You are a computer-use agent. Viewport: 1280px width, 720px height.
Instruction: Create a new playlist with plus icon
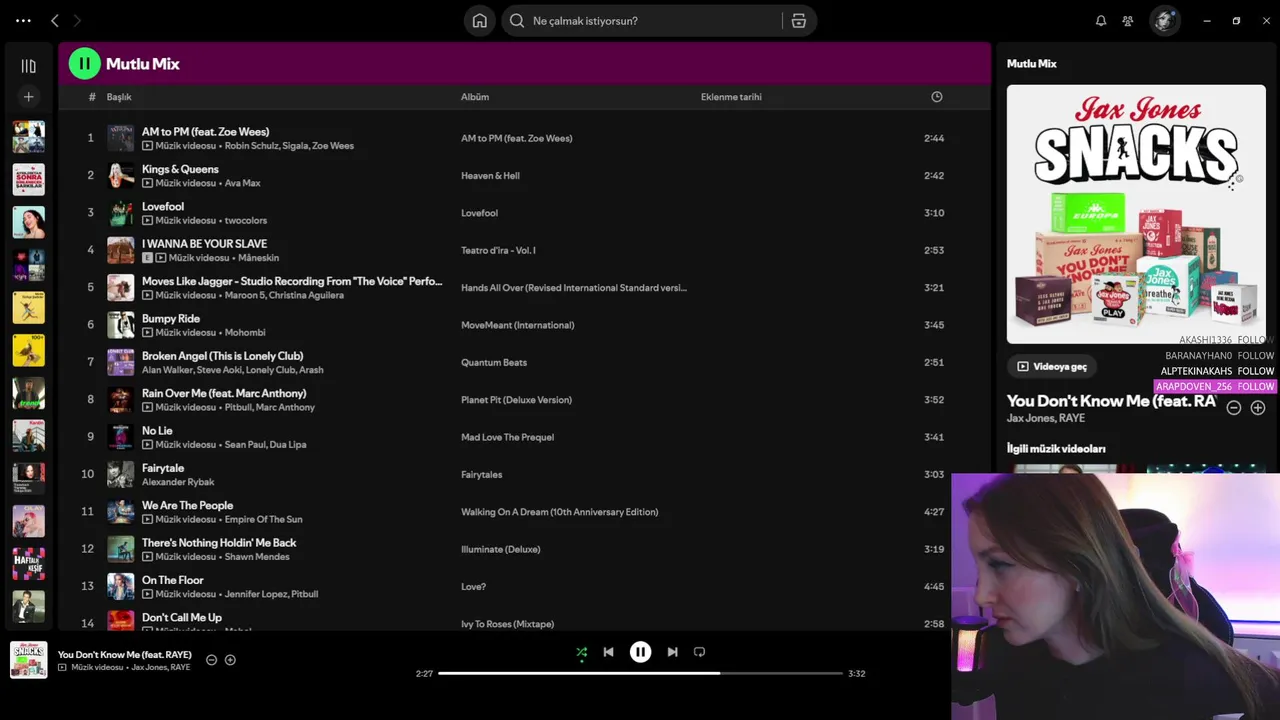click(x=28, y=97)
